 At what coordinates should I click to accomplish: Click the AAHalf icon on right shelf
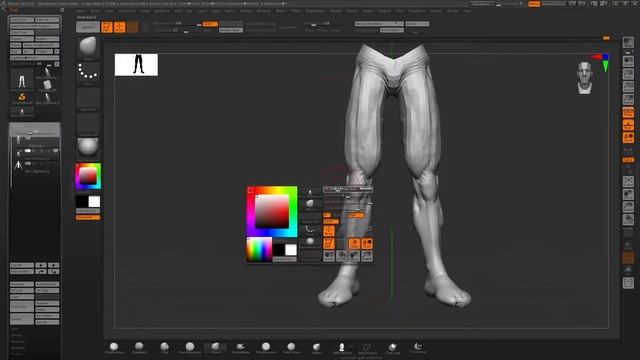[x=628, y=100]
